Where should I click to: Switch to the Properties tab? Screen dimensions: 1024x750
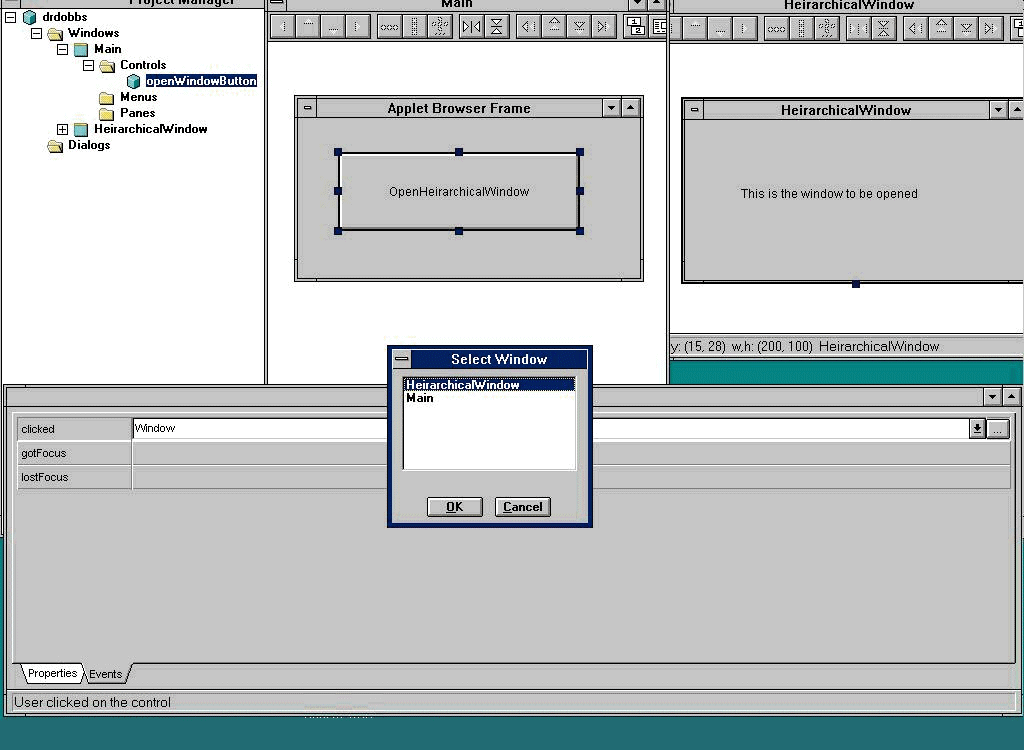(x=52, y=673)
